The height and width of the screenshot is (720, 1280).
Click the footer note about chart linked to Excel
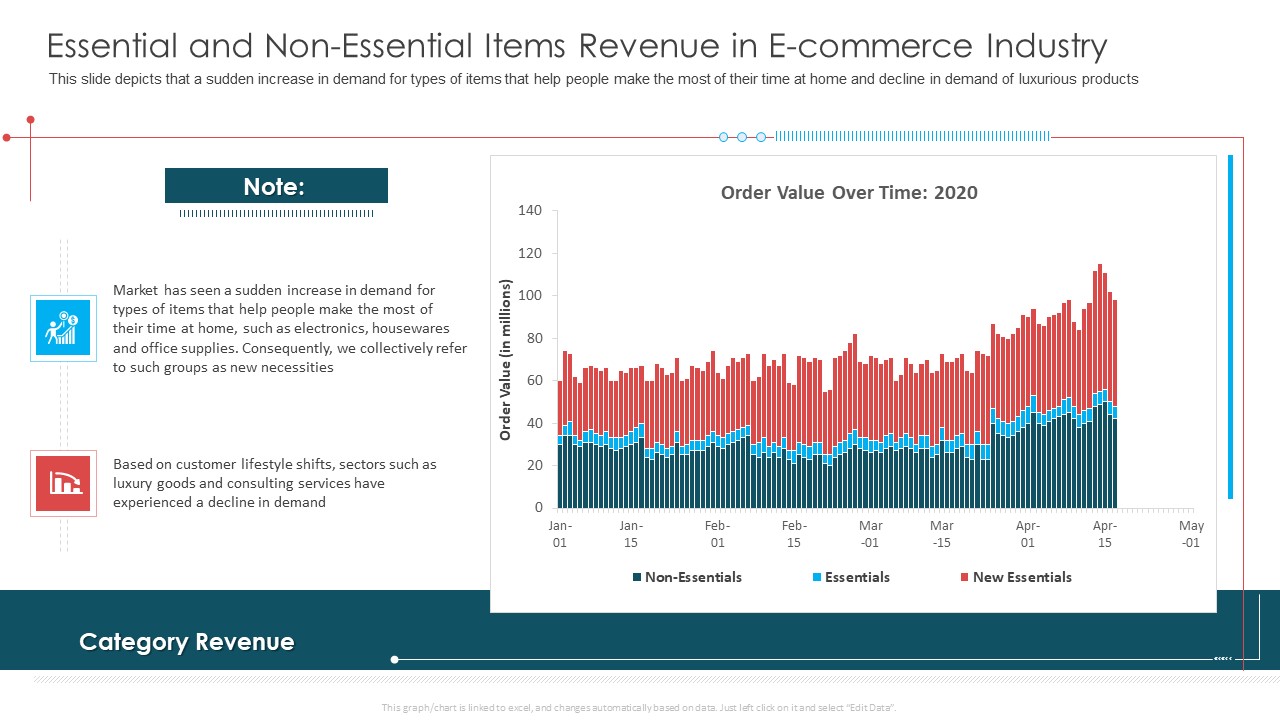pos(639,707)
